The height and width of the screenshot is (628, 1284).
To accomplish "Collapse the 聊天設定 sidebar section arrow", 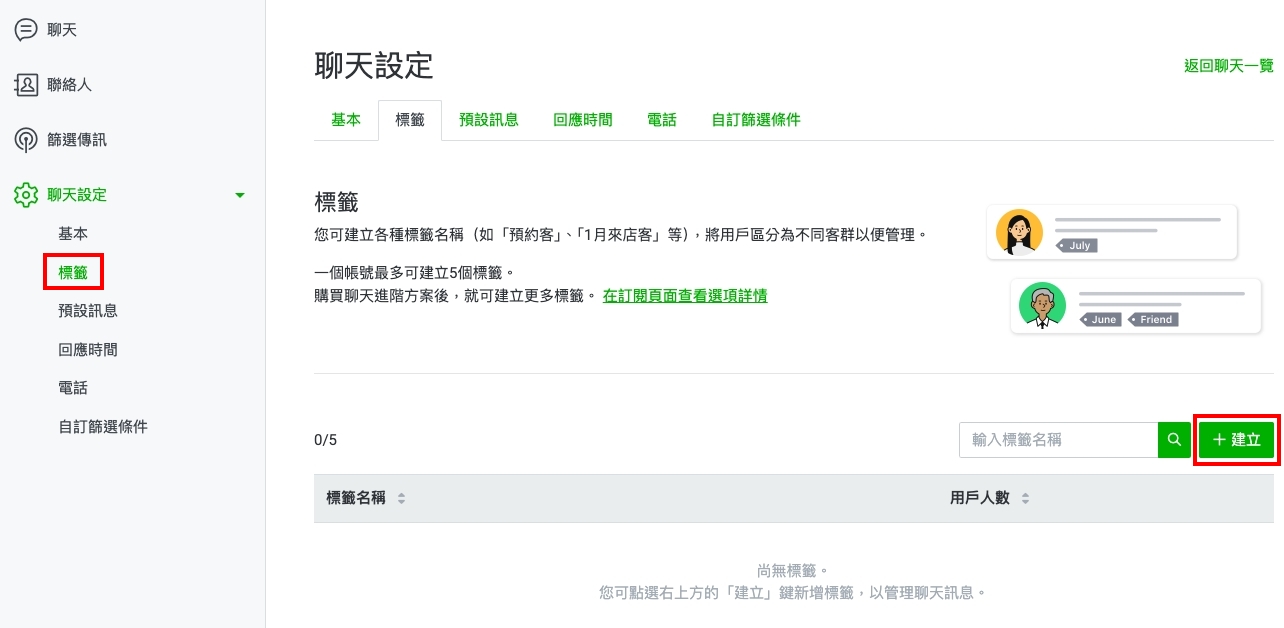I will tap(240, 195).
